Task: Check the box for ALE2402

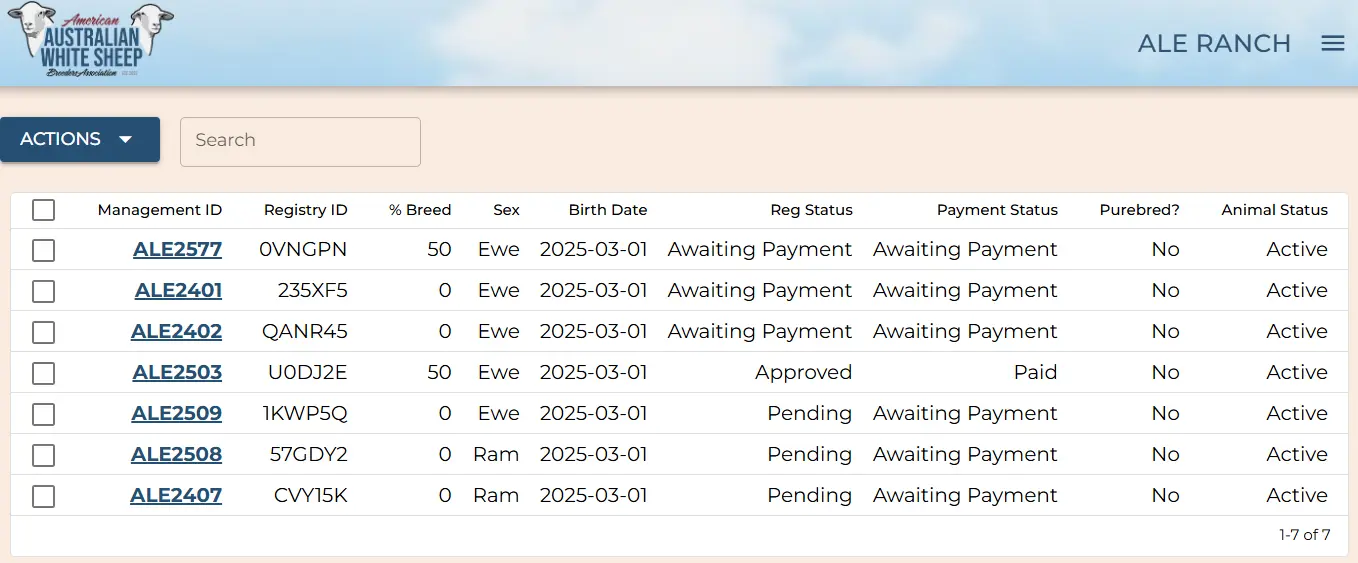Action: (x=43, y=332)
